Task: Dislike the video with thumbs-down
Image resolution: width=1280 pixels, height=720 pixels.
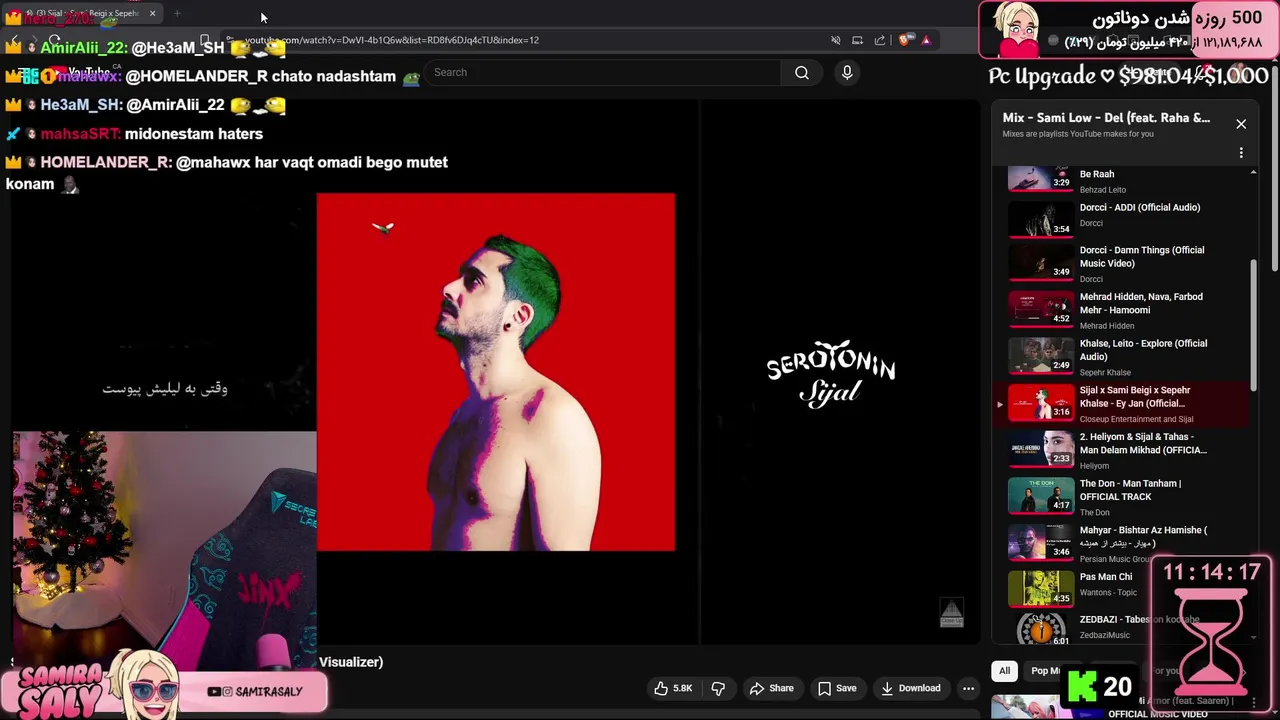Action: (717, 688)
